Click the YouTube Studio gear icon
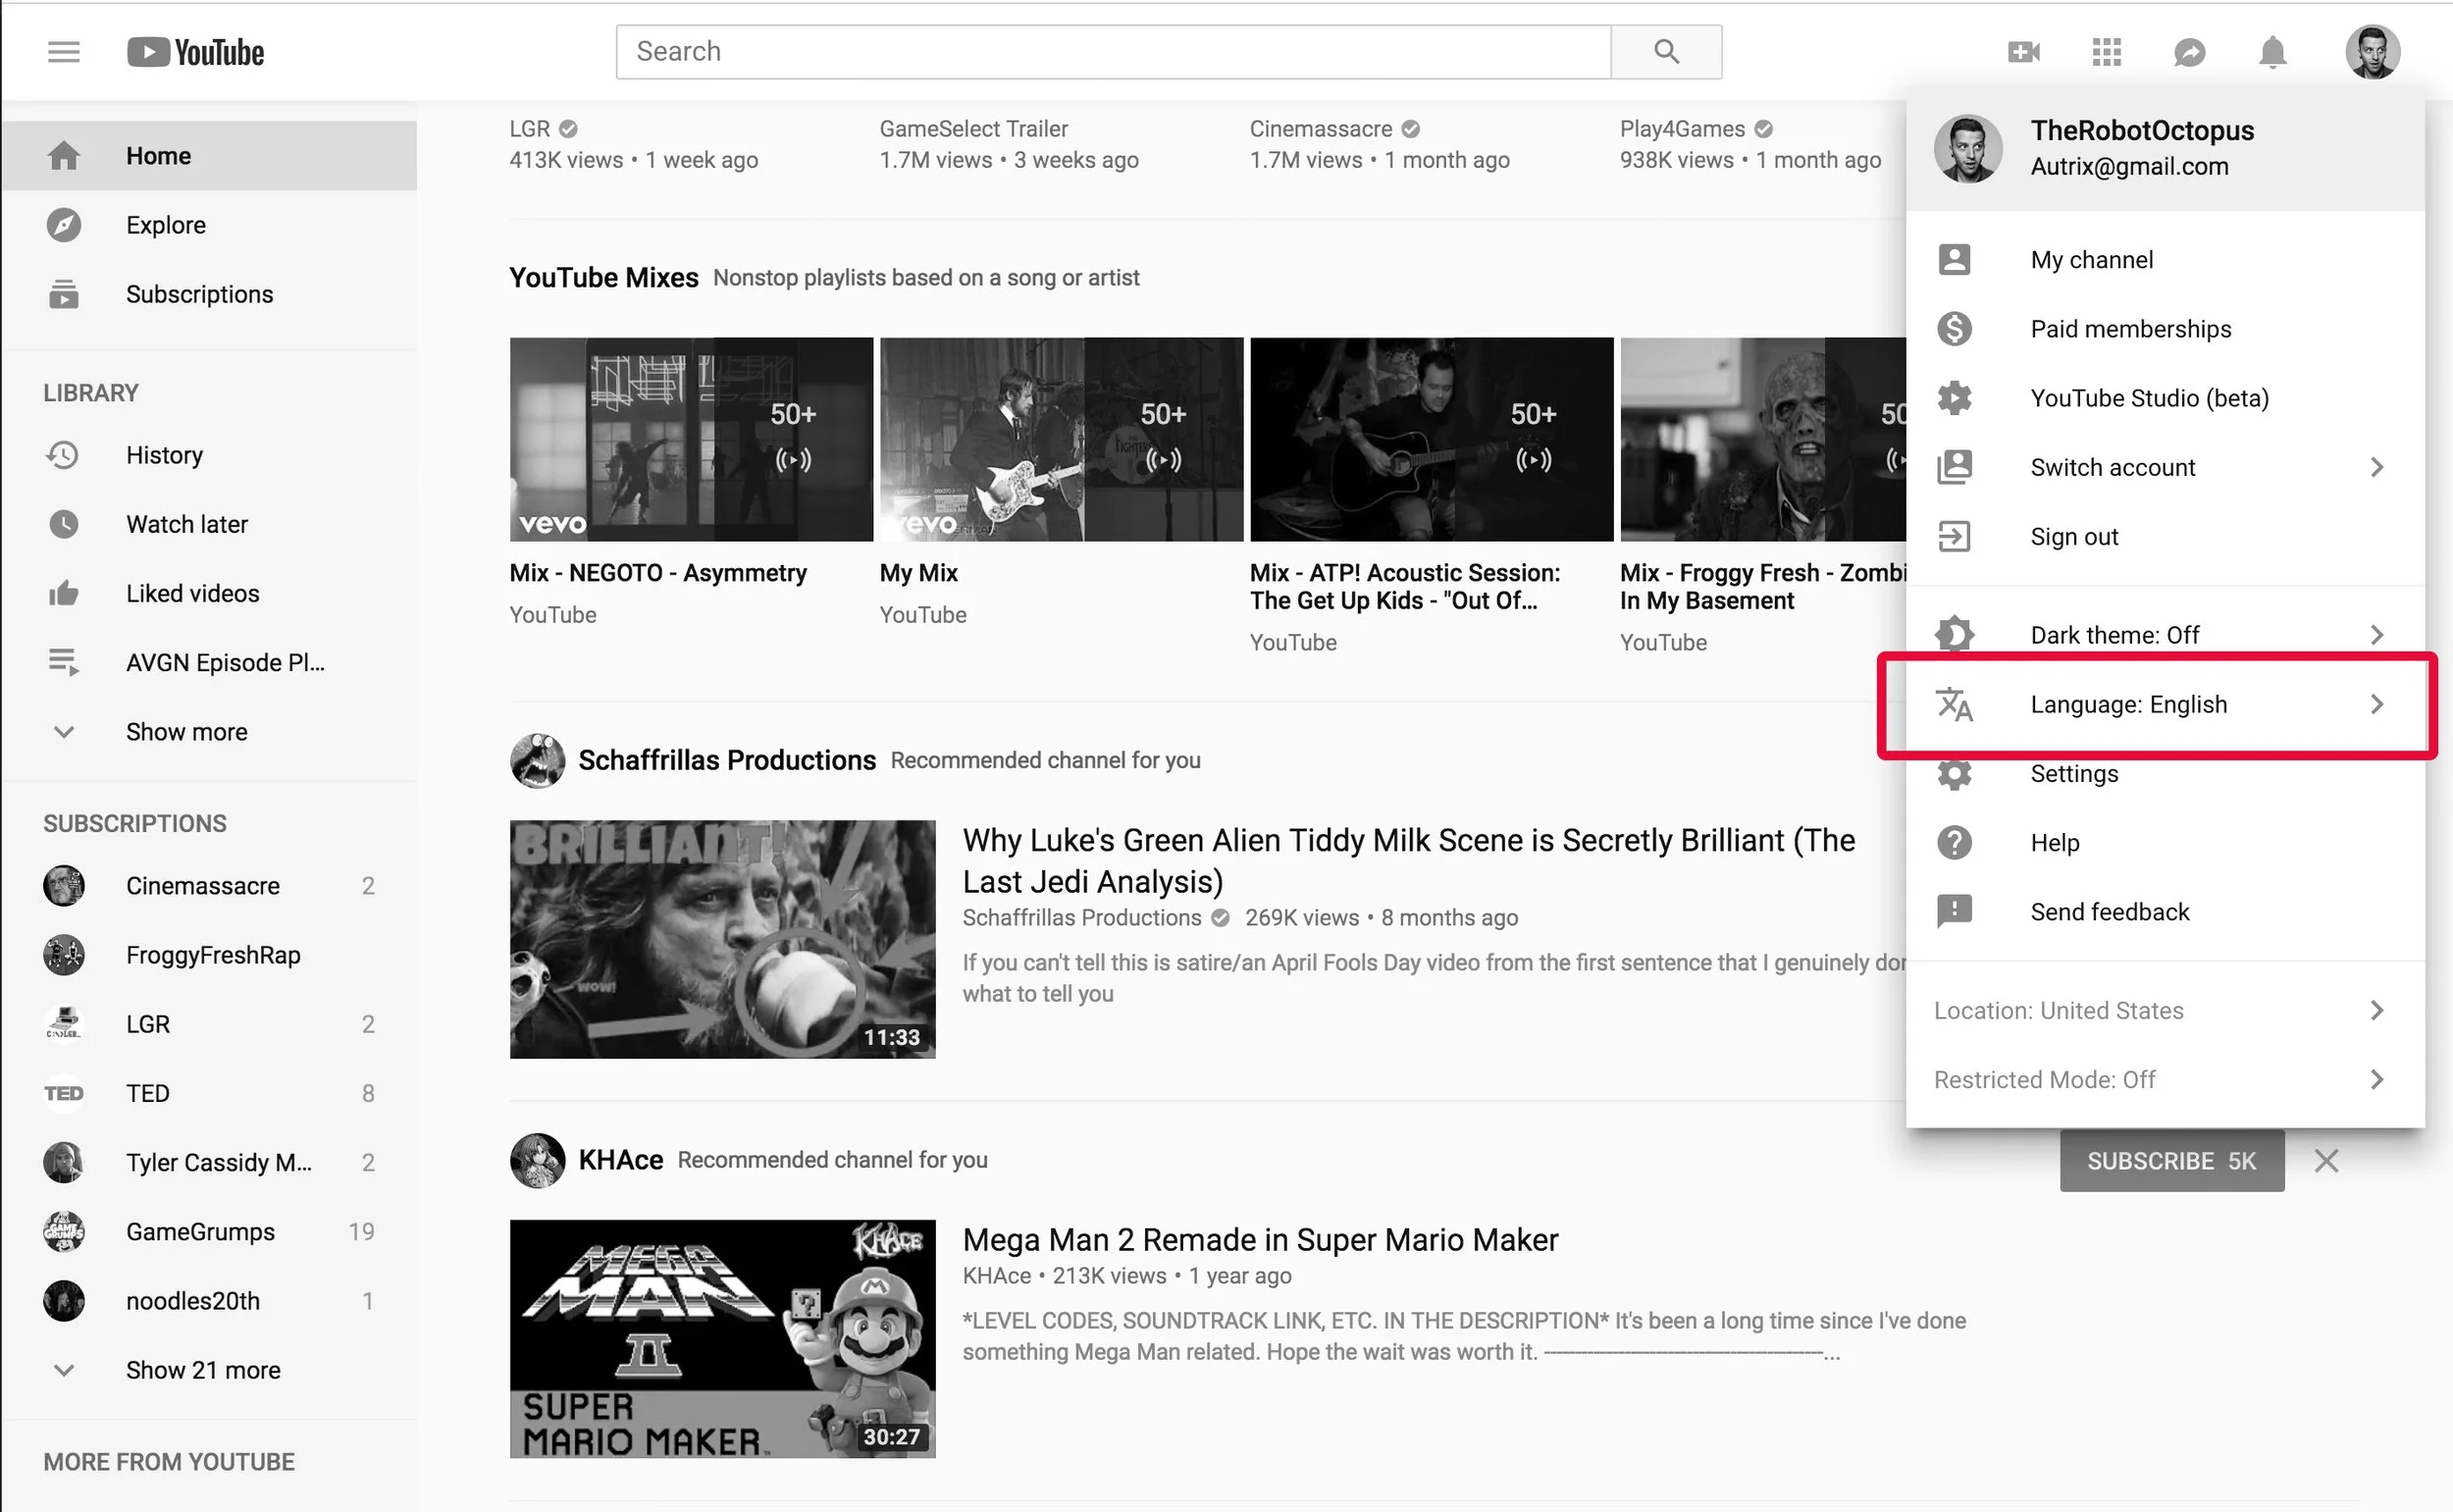The height and width of the screenshot is (1512, 2453). point(1954,398)
